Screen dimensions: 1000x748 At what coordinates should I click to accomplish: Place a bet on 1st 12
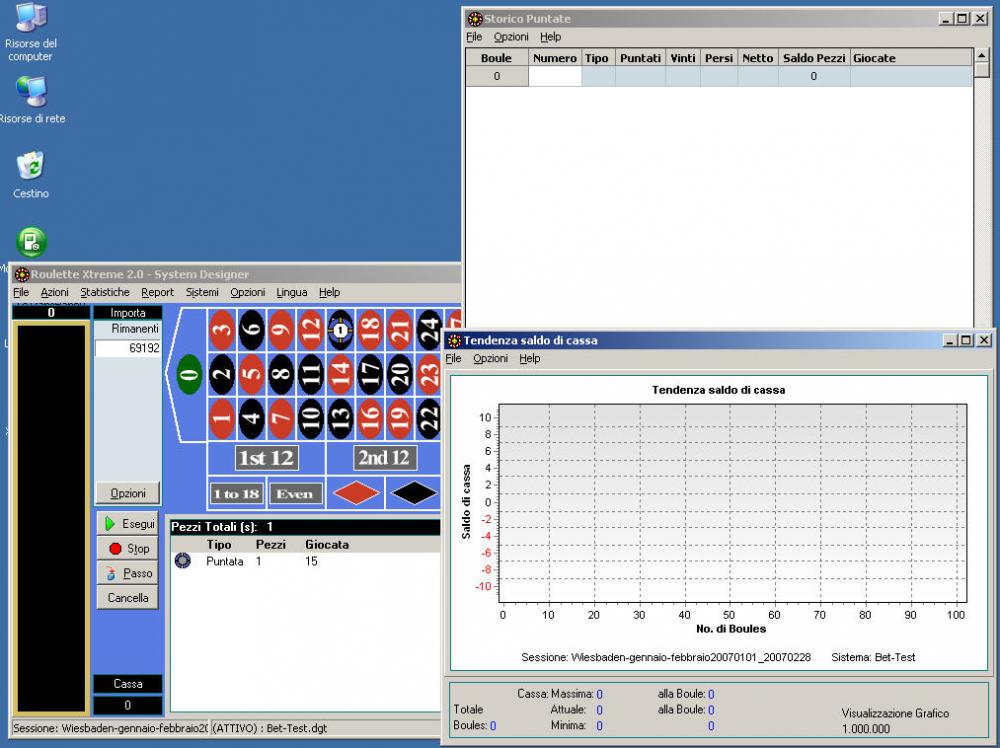(x=265, y=457)
